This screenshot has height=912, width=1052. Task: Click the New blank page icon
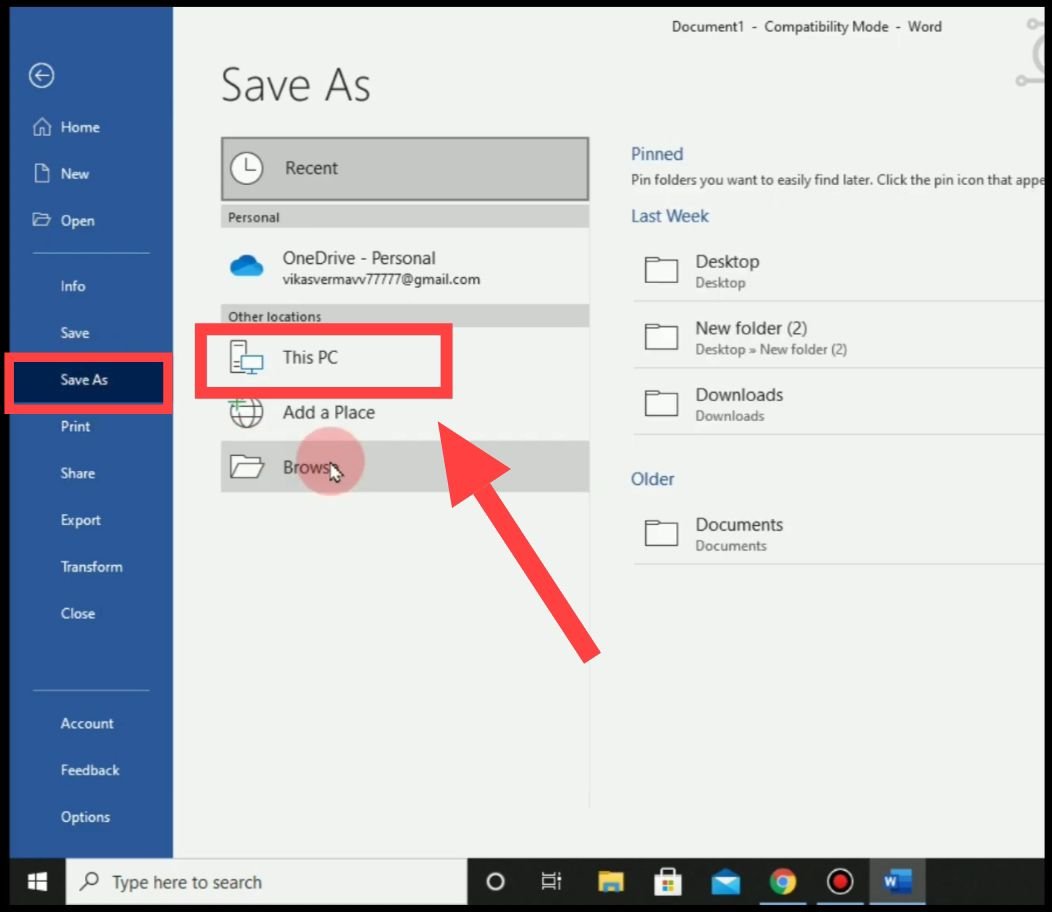(x=42, y=173)
